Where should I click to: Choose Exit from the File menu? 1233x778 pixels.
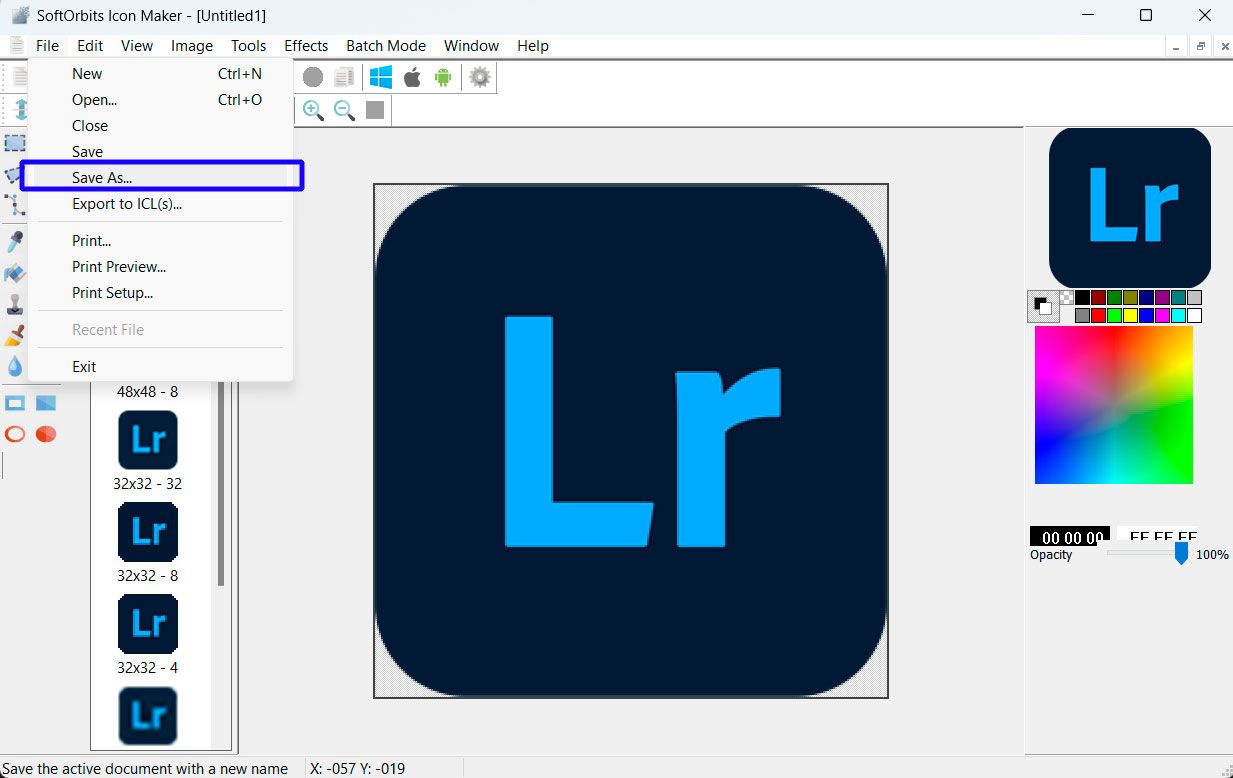click(160, 366)
